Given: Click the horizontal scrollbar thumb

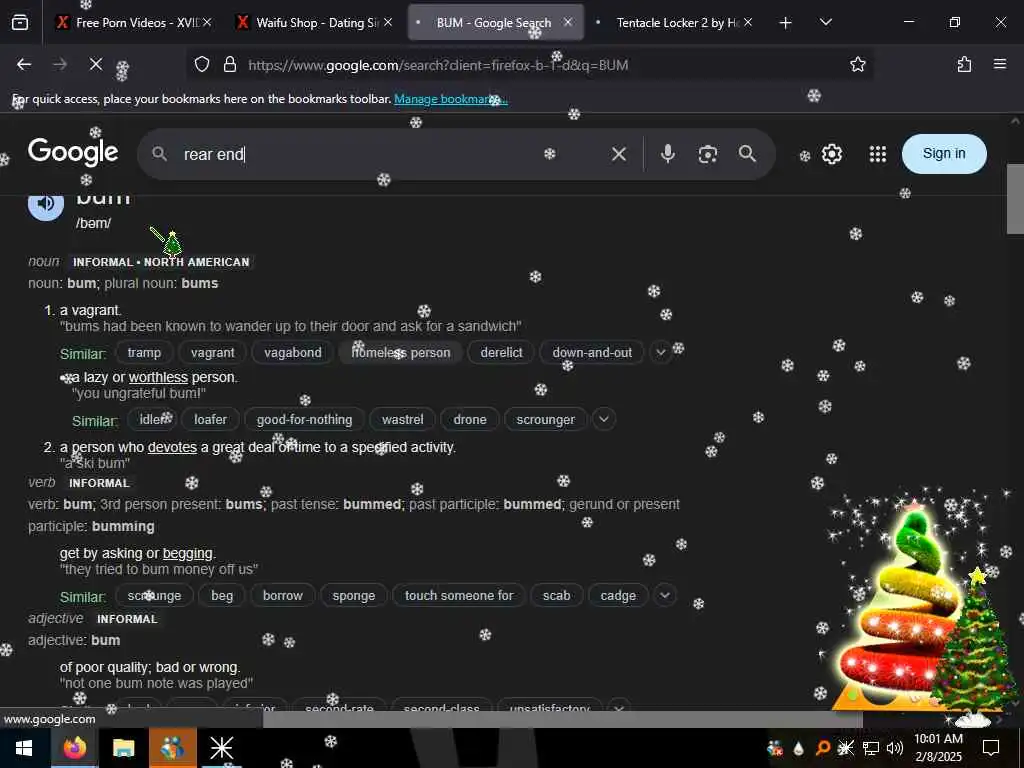Looking at the screenshot, I should (x=562, y=719).
